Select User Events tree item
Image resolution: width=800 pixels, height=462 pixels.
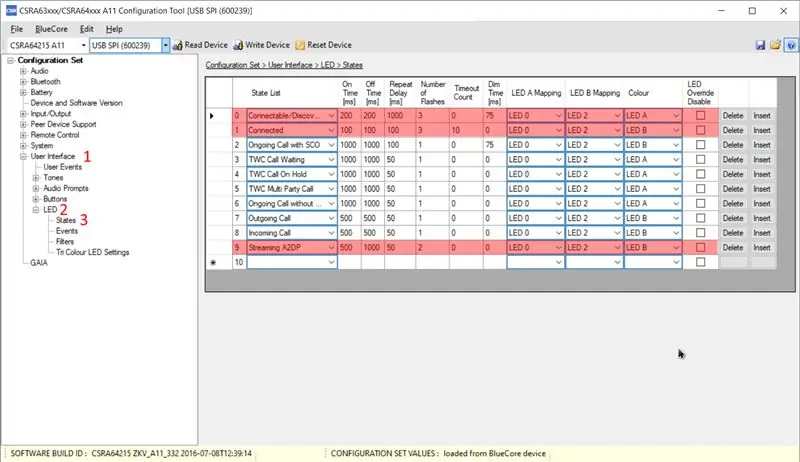click(62, 167)
